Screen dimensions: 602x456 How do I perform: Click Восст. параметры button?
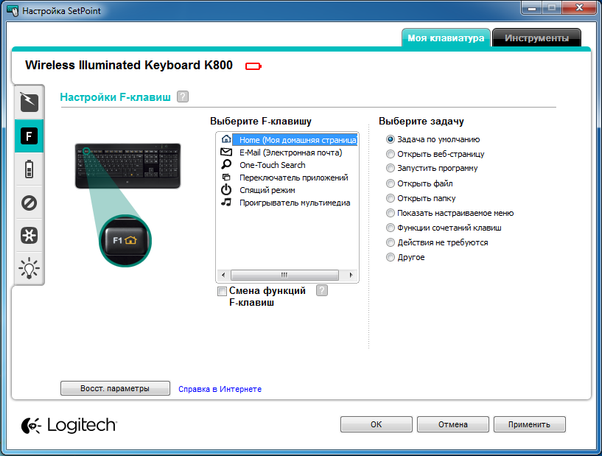tap(115, 388)
